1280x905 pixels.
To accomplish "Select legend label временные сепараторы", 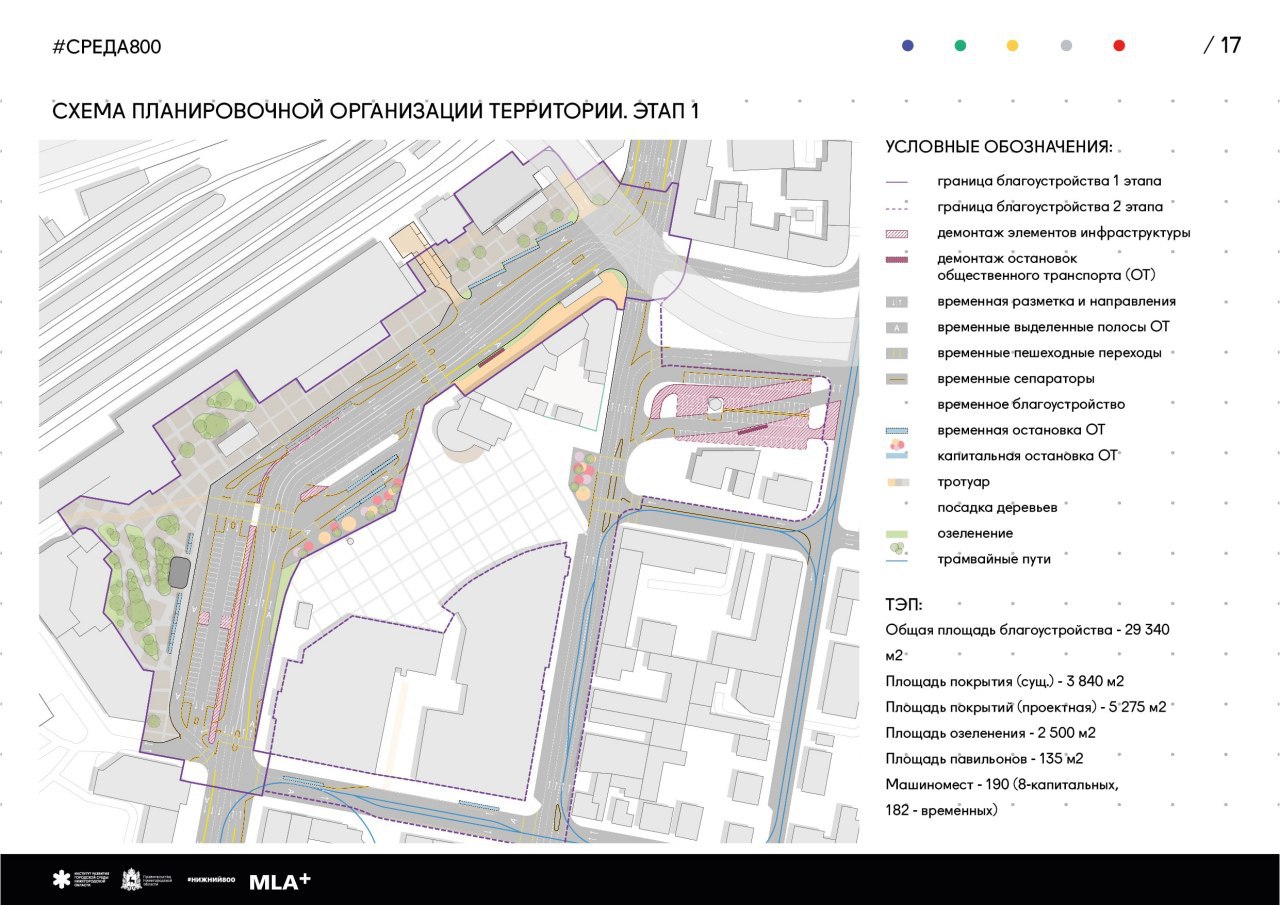I will [1015, 379].
